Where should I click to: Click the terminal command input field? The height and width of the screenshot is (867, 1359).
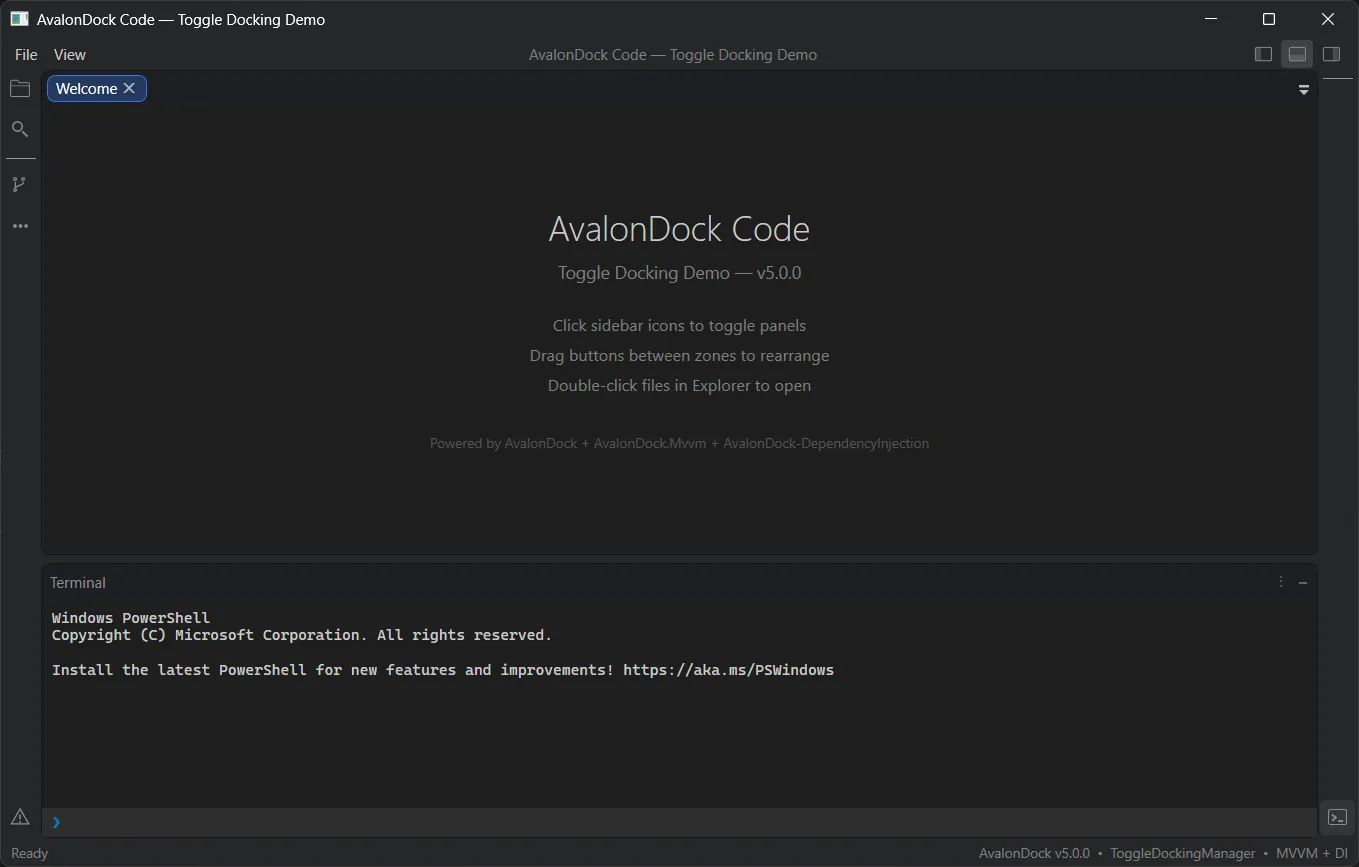(x=679, y=822)
